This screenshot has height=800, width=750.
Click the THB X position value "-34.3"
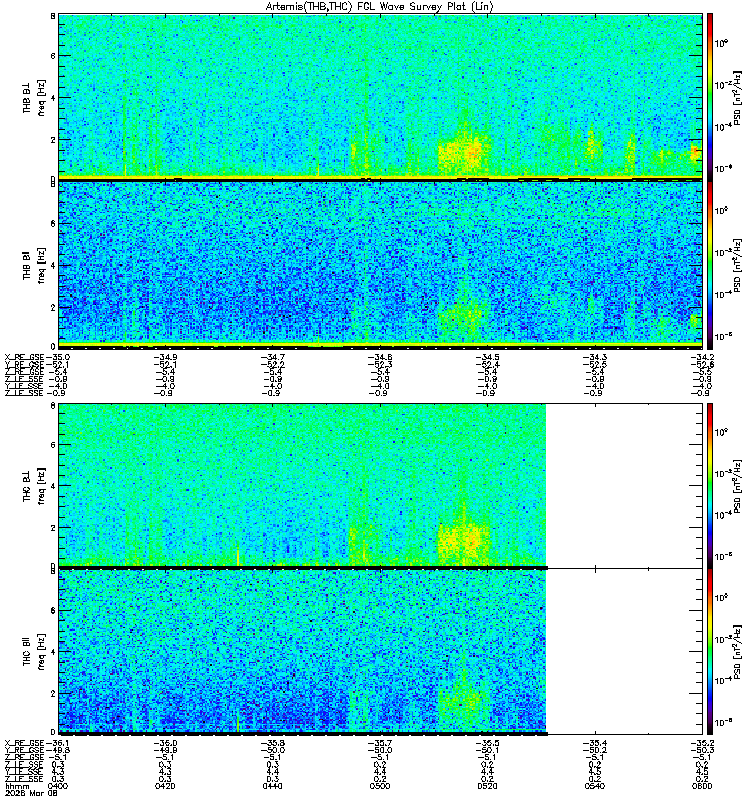[594, 357]
